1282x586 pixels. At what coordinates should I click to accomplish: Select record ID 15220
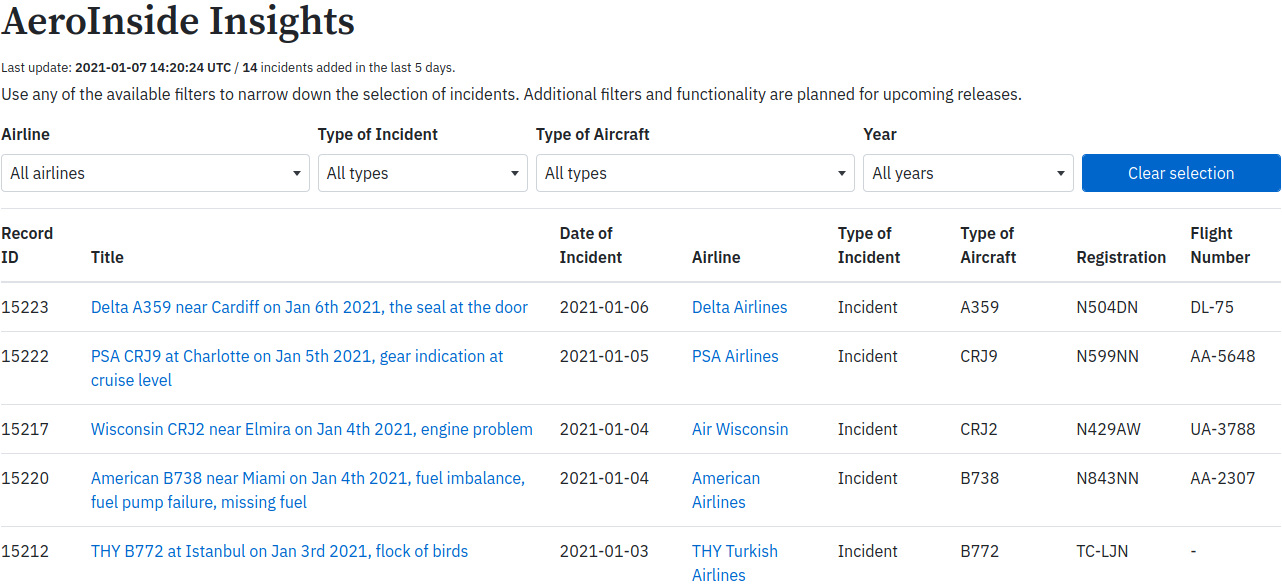coord(25,478)
